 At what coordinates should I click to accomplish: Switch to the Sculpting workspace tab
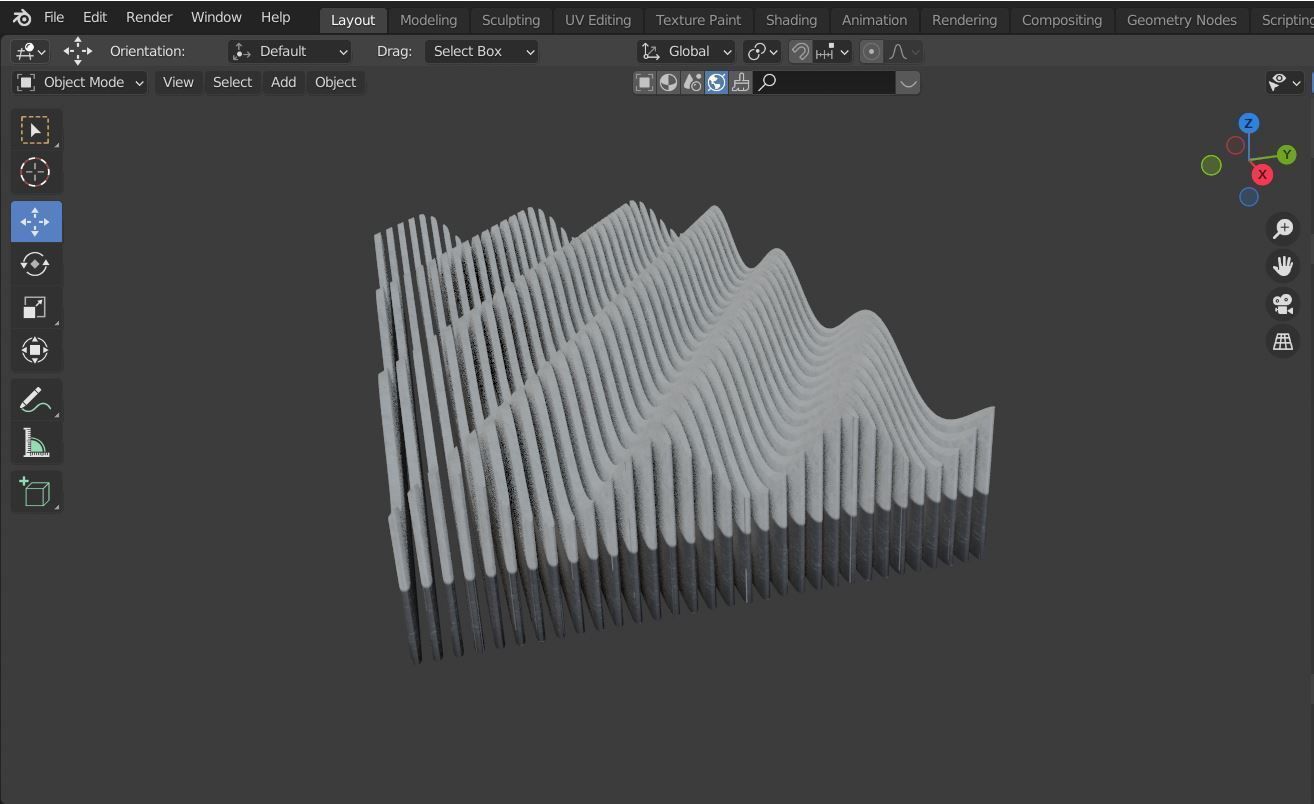click(510, 20)
